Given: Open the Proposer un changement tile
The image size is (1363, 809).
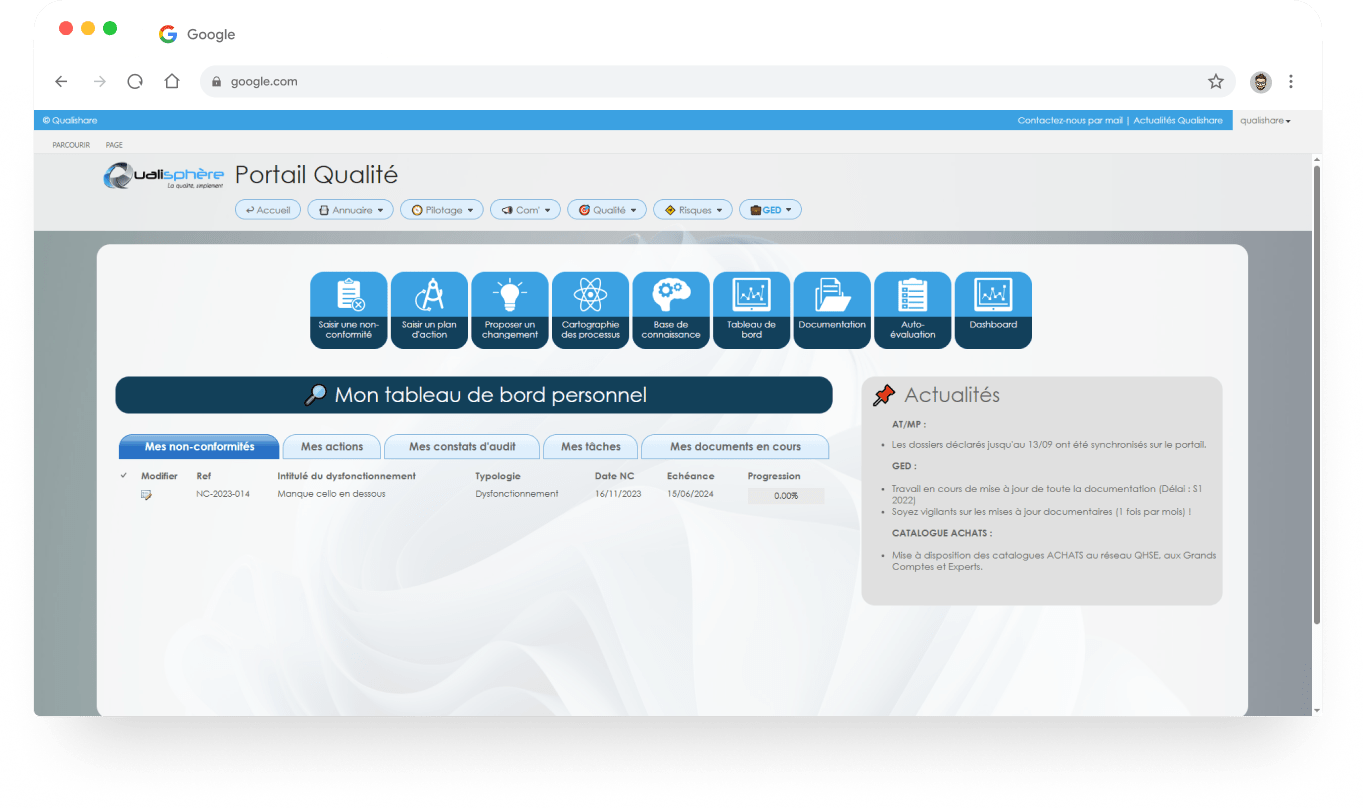Looking at the screenshot, I should (x=510, y=310).
